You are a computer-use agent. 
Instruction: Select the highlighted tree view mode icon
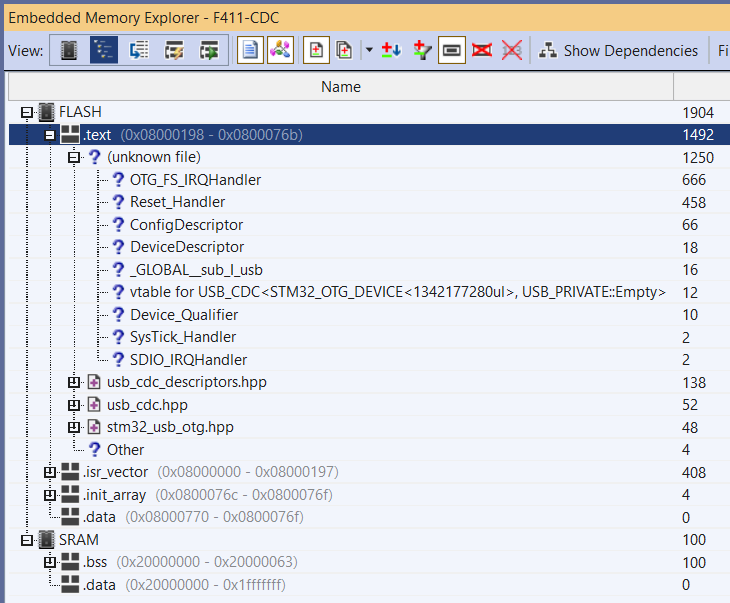(x=104, y=50)
